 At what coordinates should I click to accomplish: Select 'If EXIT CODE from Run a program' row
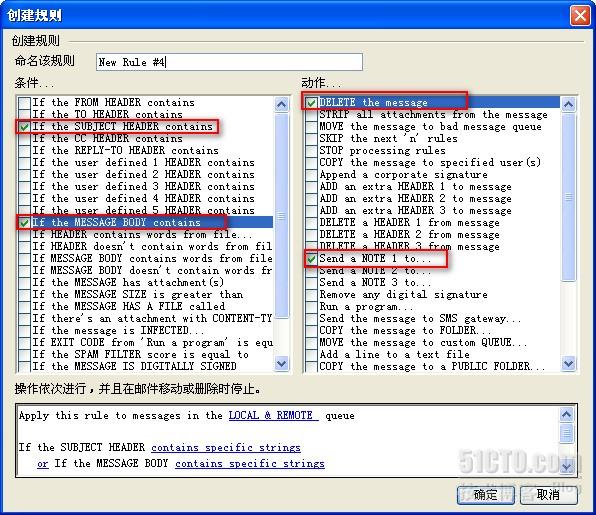click(x=152, y=342)
